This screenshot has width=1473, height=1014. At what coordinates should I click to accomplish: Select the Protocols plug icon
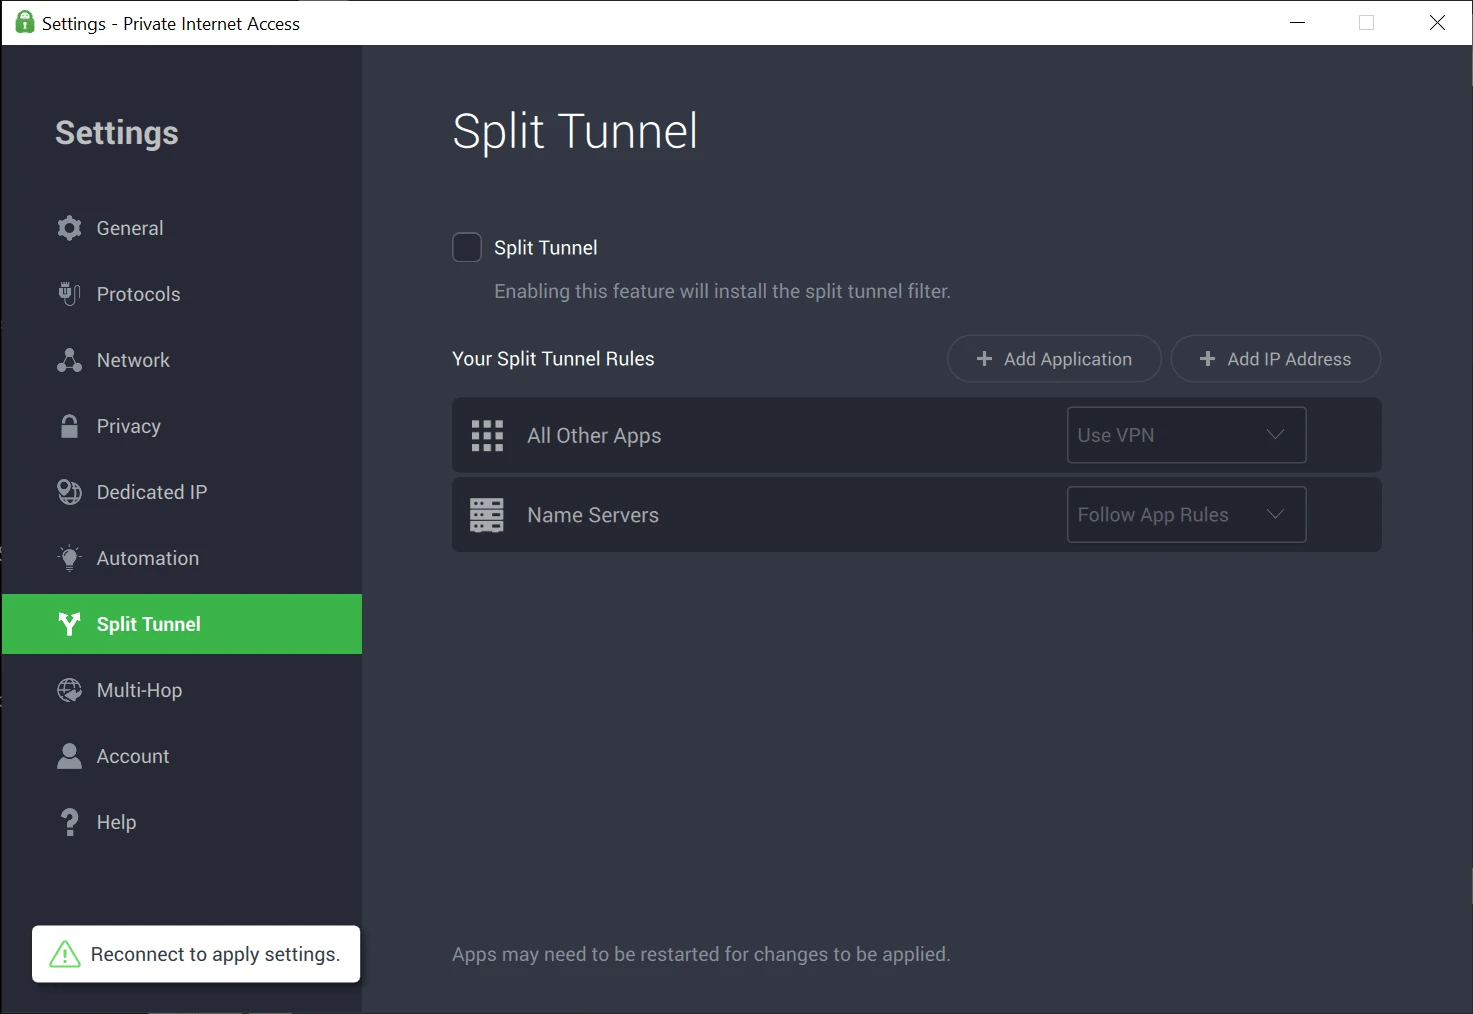[69, 294]
